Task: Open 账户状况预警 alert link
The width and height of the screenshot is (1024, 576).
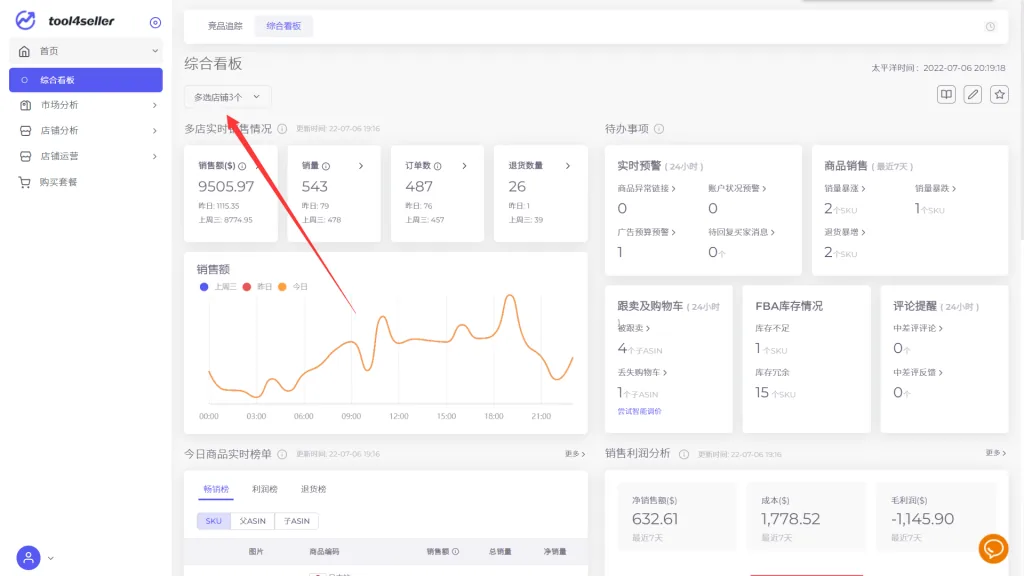Action: pyautogui.click(x=737, y=188)
